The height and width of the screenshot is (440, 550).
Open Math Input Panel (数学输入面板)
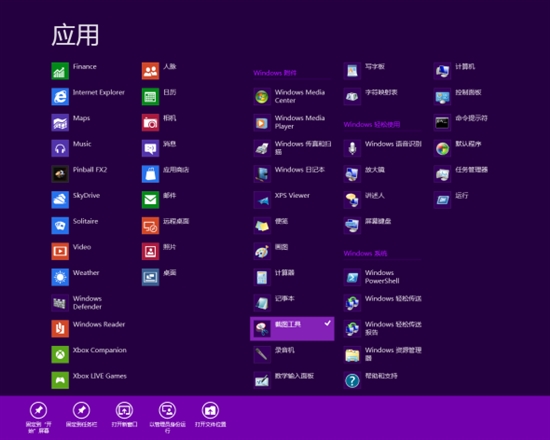pyautogui.click(x=284, y=380)
